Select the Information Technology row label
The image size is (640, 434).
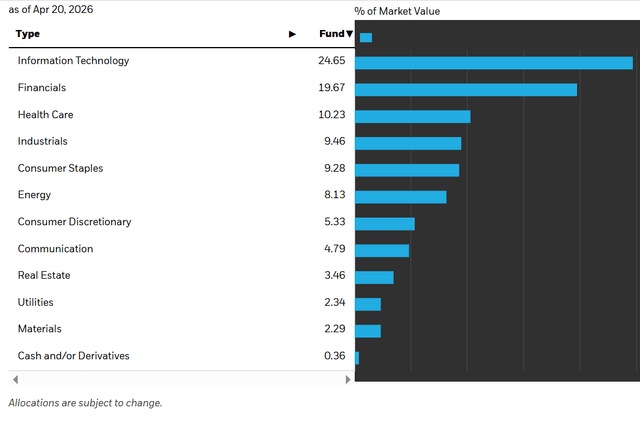click(x=73, y=61)
